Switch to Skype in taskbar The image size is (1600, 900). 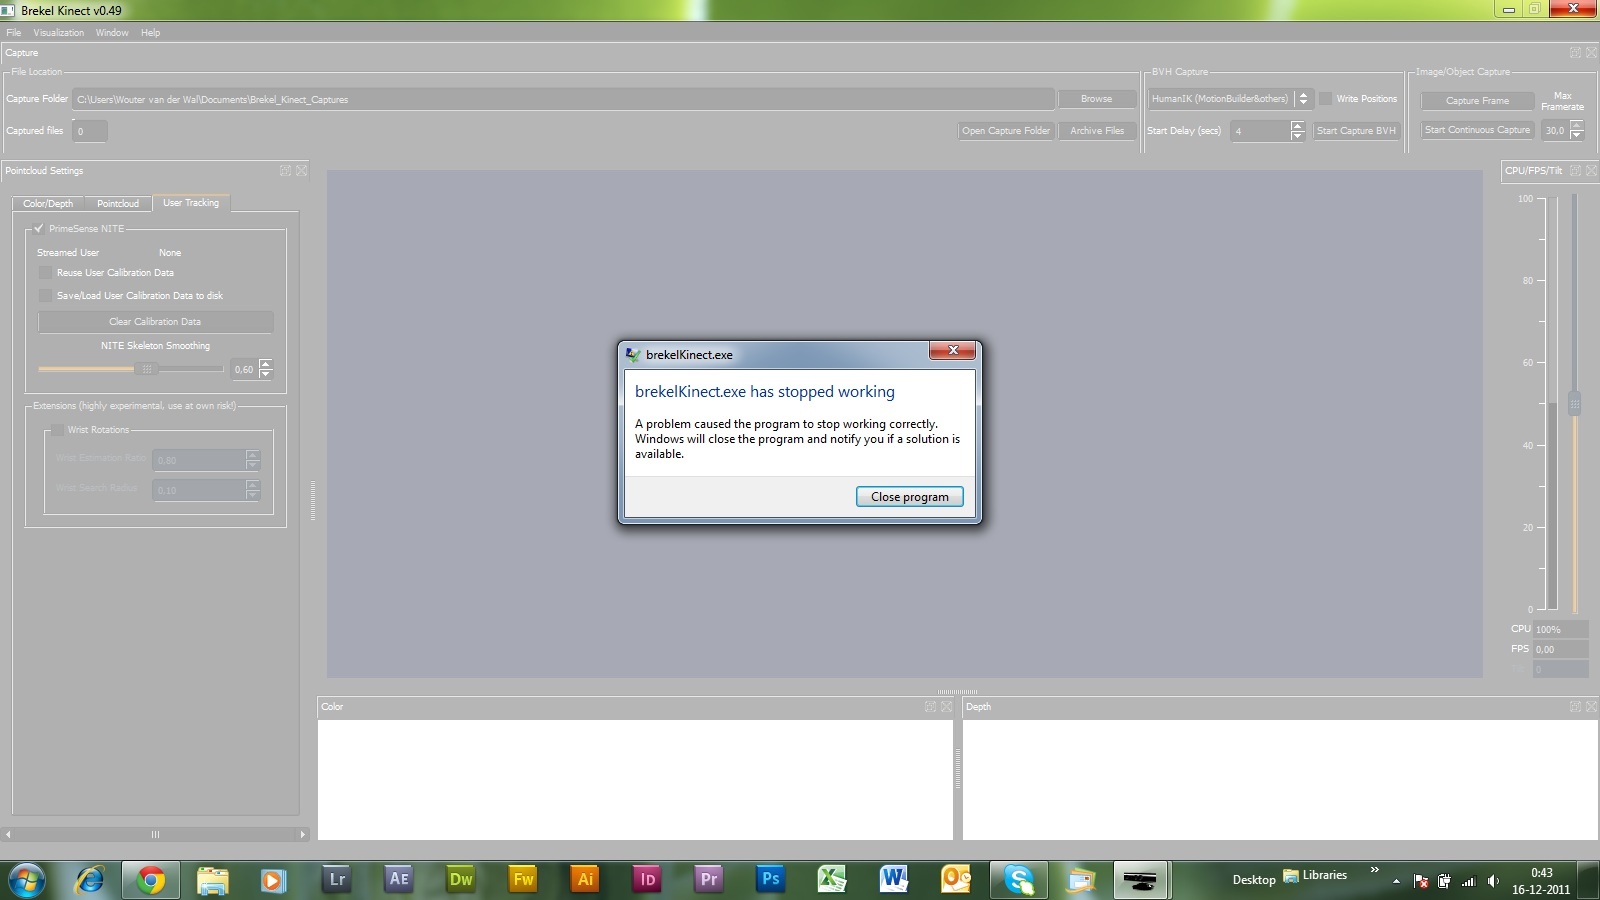coord(1018,880)
